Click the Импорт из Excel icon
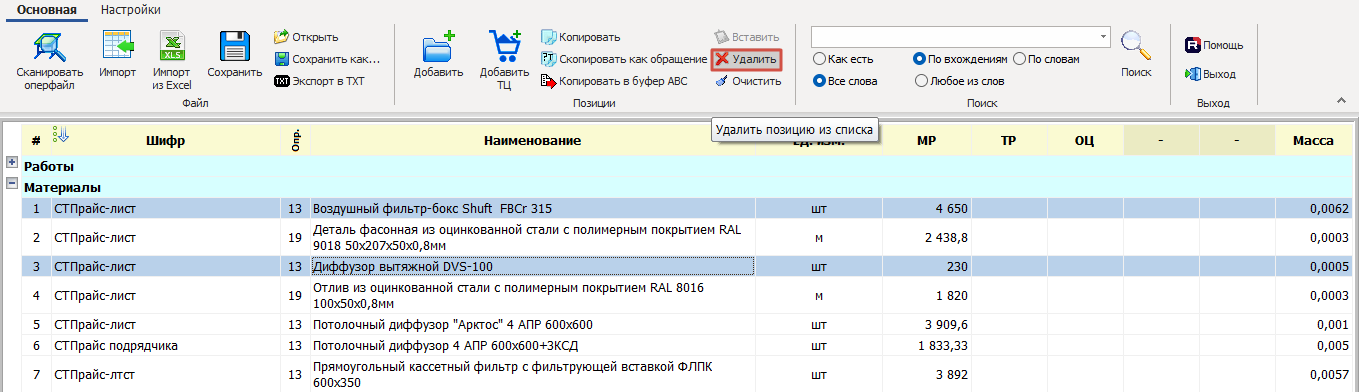The image size is (1359, 392). tap(172, 46)
